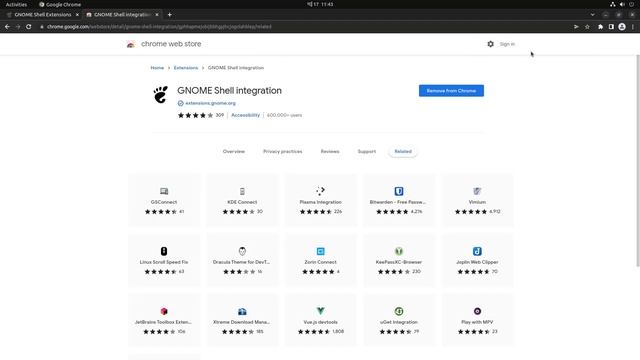Screen dimensions: 640x360
Task: Open the Google Chrome app menu
Action: point(60,4)
